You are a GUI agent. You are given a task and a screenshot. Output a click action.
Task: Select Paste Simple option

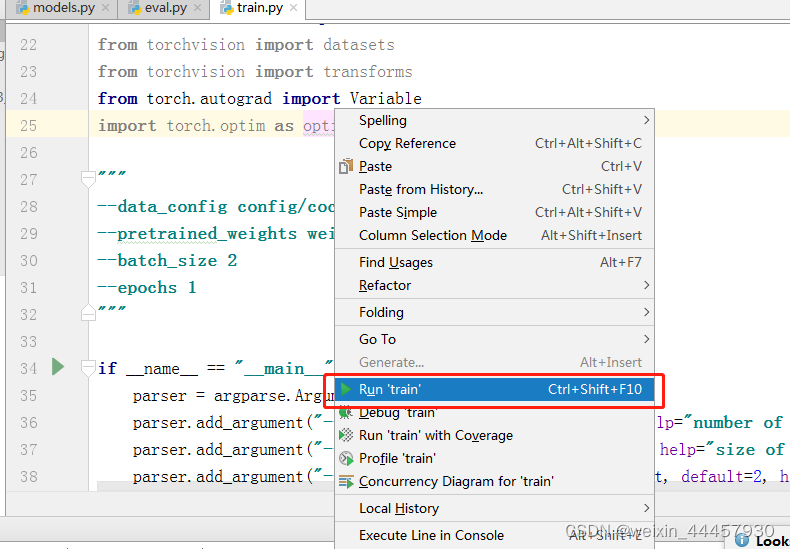pos(494,213)
